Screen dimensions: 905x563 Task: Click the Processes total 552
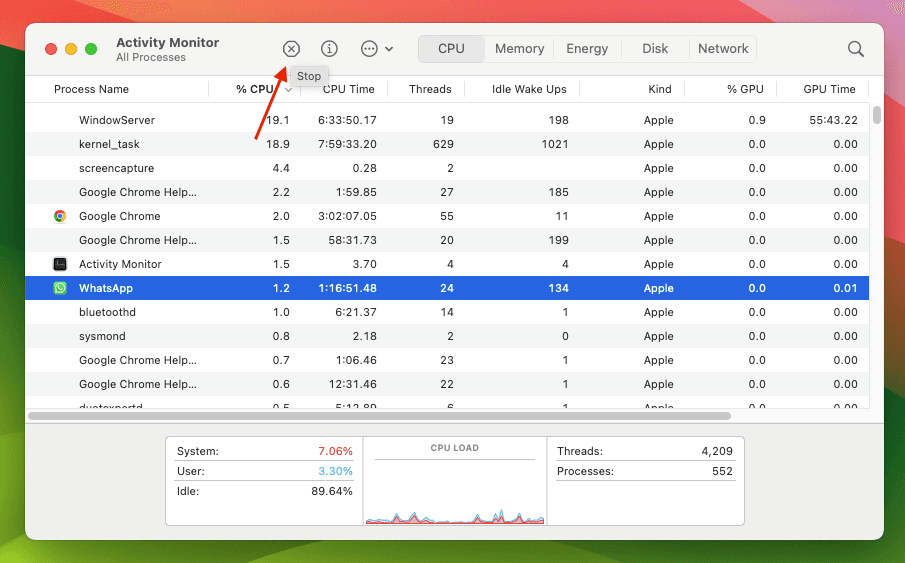coord(722,471)
